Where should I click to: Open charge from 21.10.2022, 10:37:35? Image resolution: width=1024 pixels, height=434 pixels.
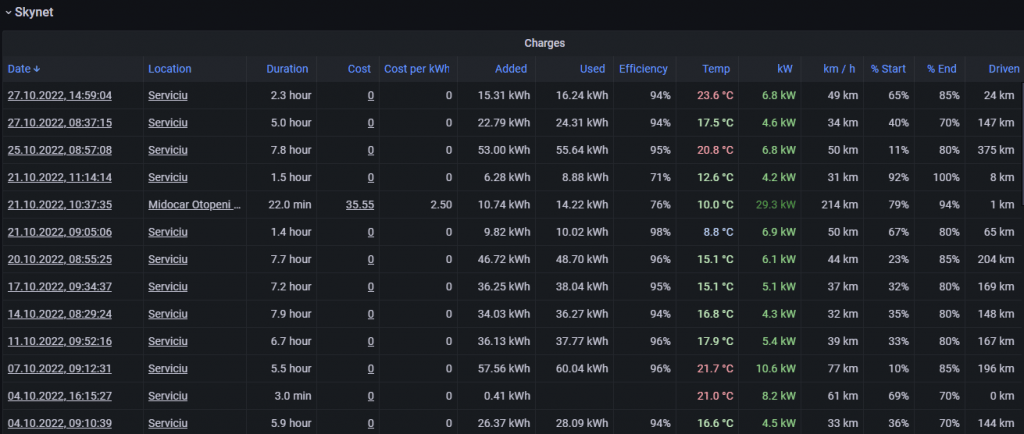[x=59, y=205]
